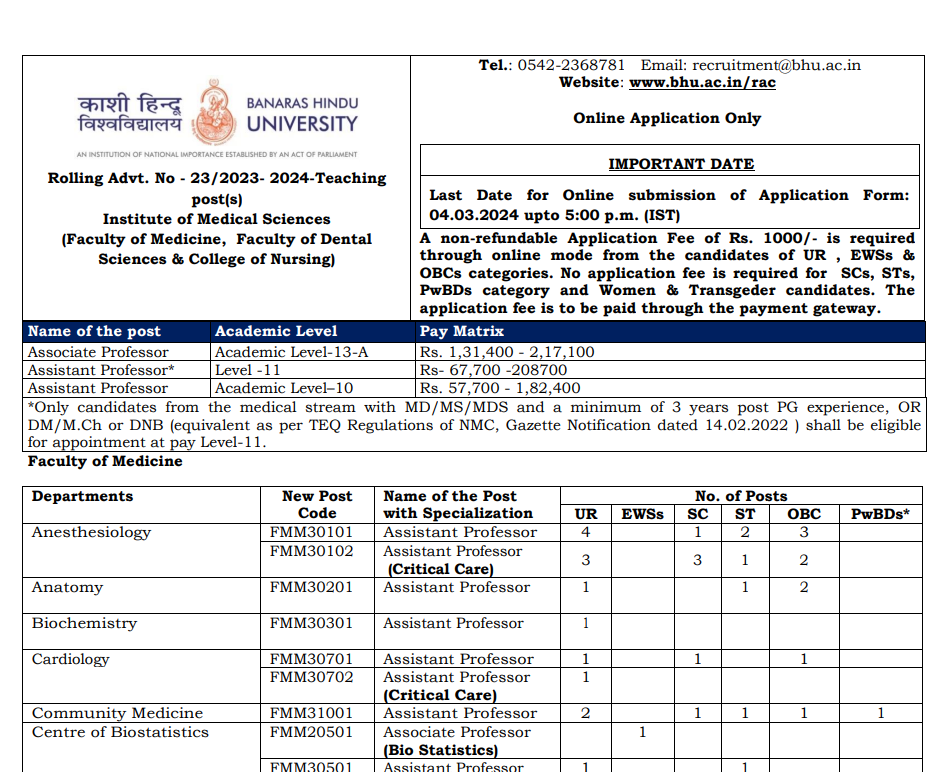Click the EWSs value 1 in the FMM20501 row

[642, 732]
